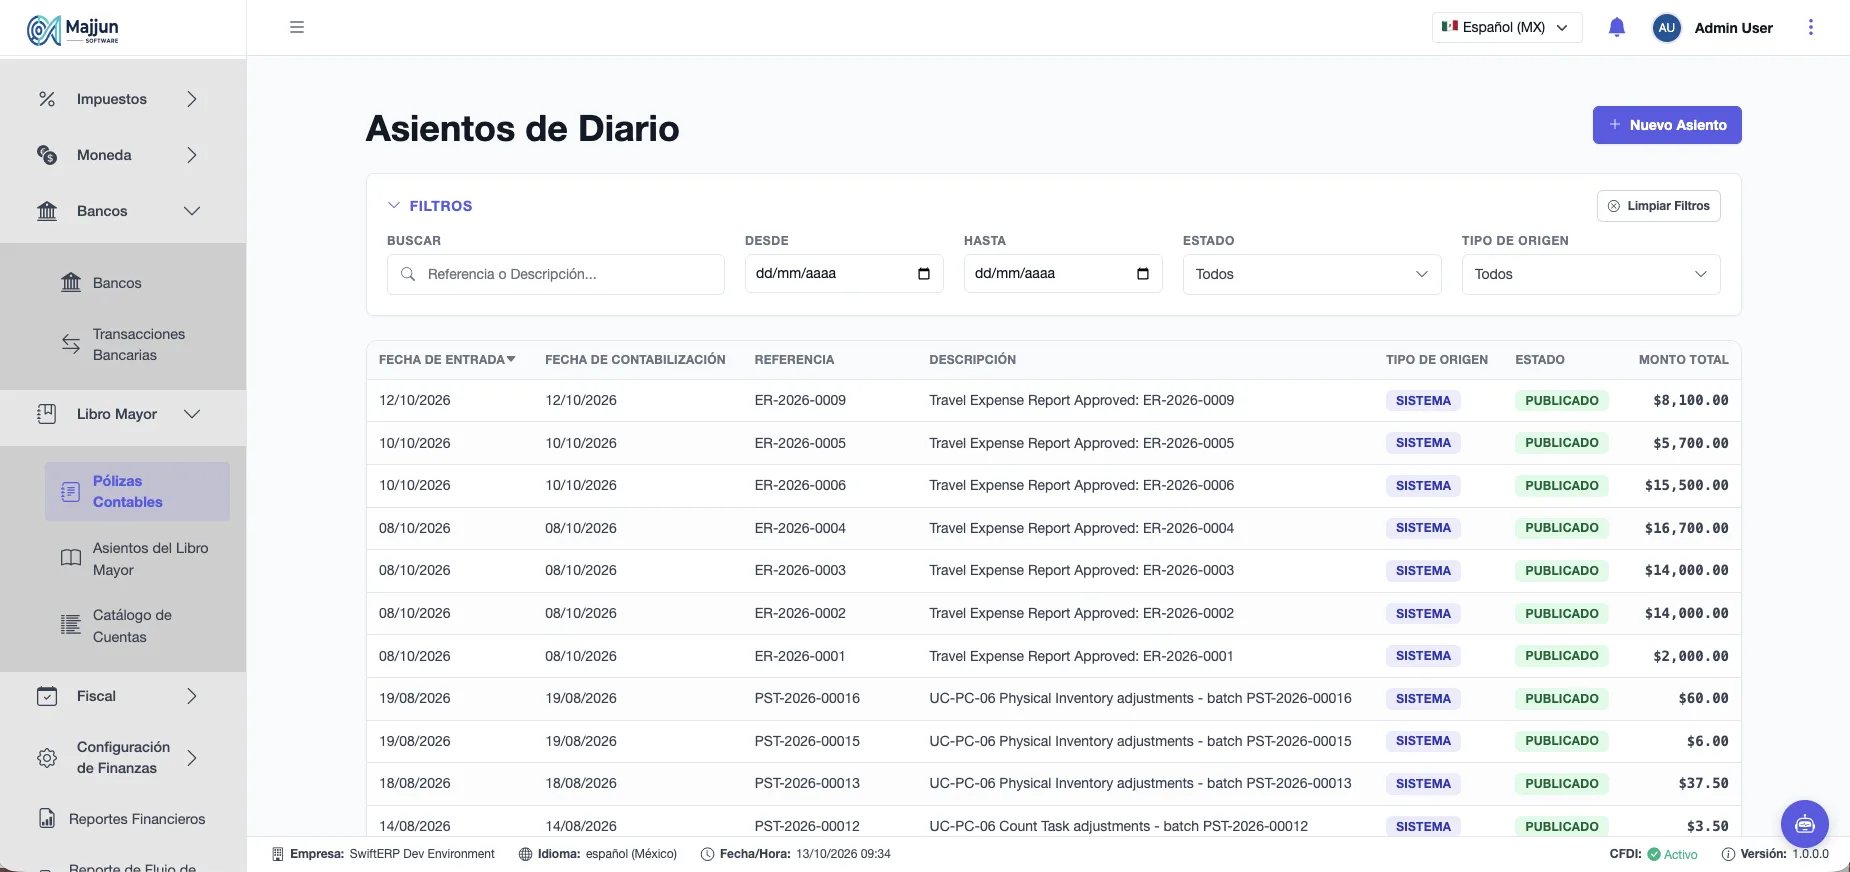This screenshot has height=872, width=1850.
Task: Click Limpiar Filtros button
Action: tap(1659, 206)
